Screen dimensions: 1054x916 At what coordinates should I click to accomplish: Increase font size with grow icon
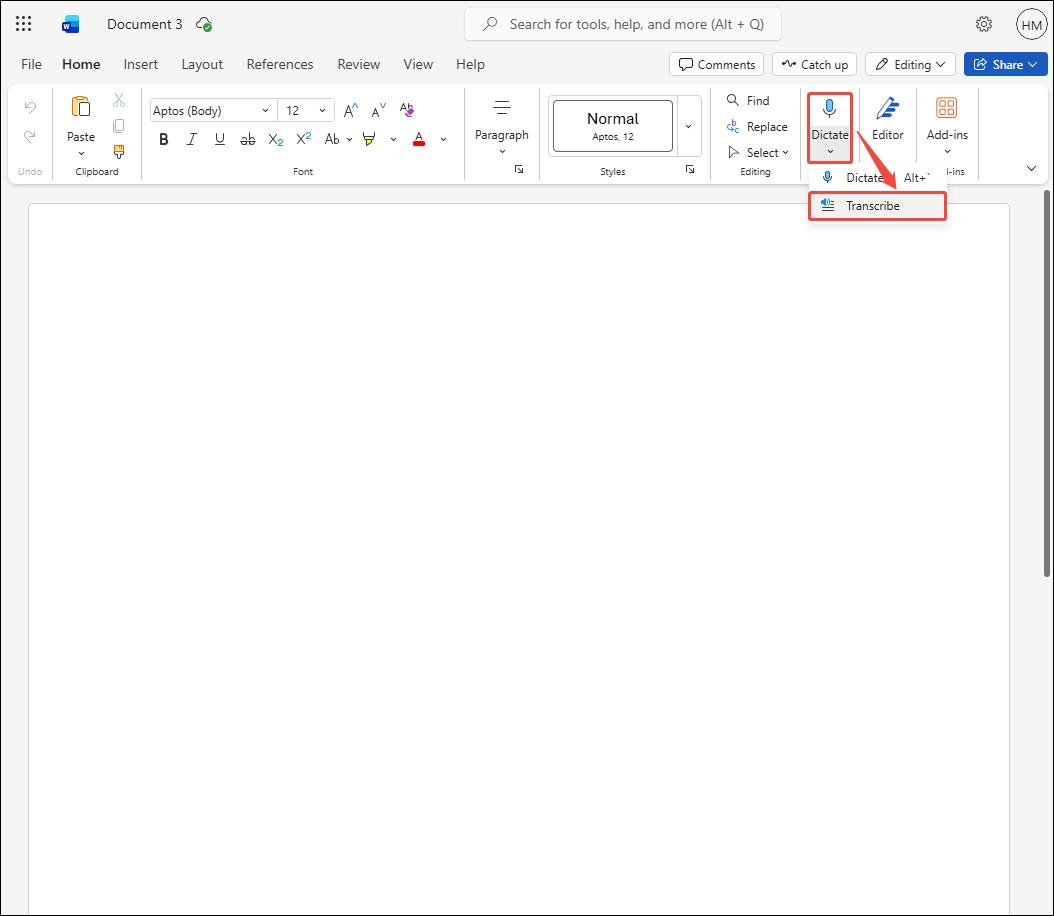[351, 110]
